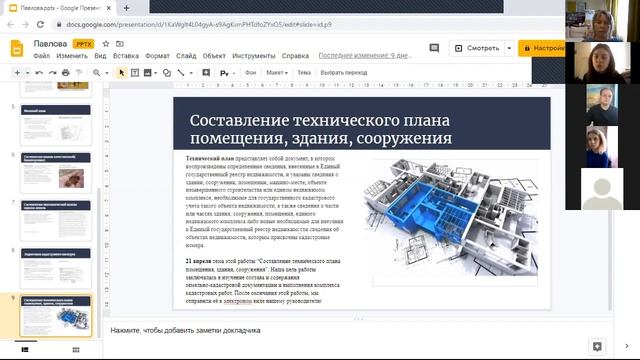Open the line type dropdown arrow
This screenshot has height=360, width=640.
[191, 73]
